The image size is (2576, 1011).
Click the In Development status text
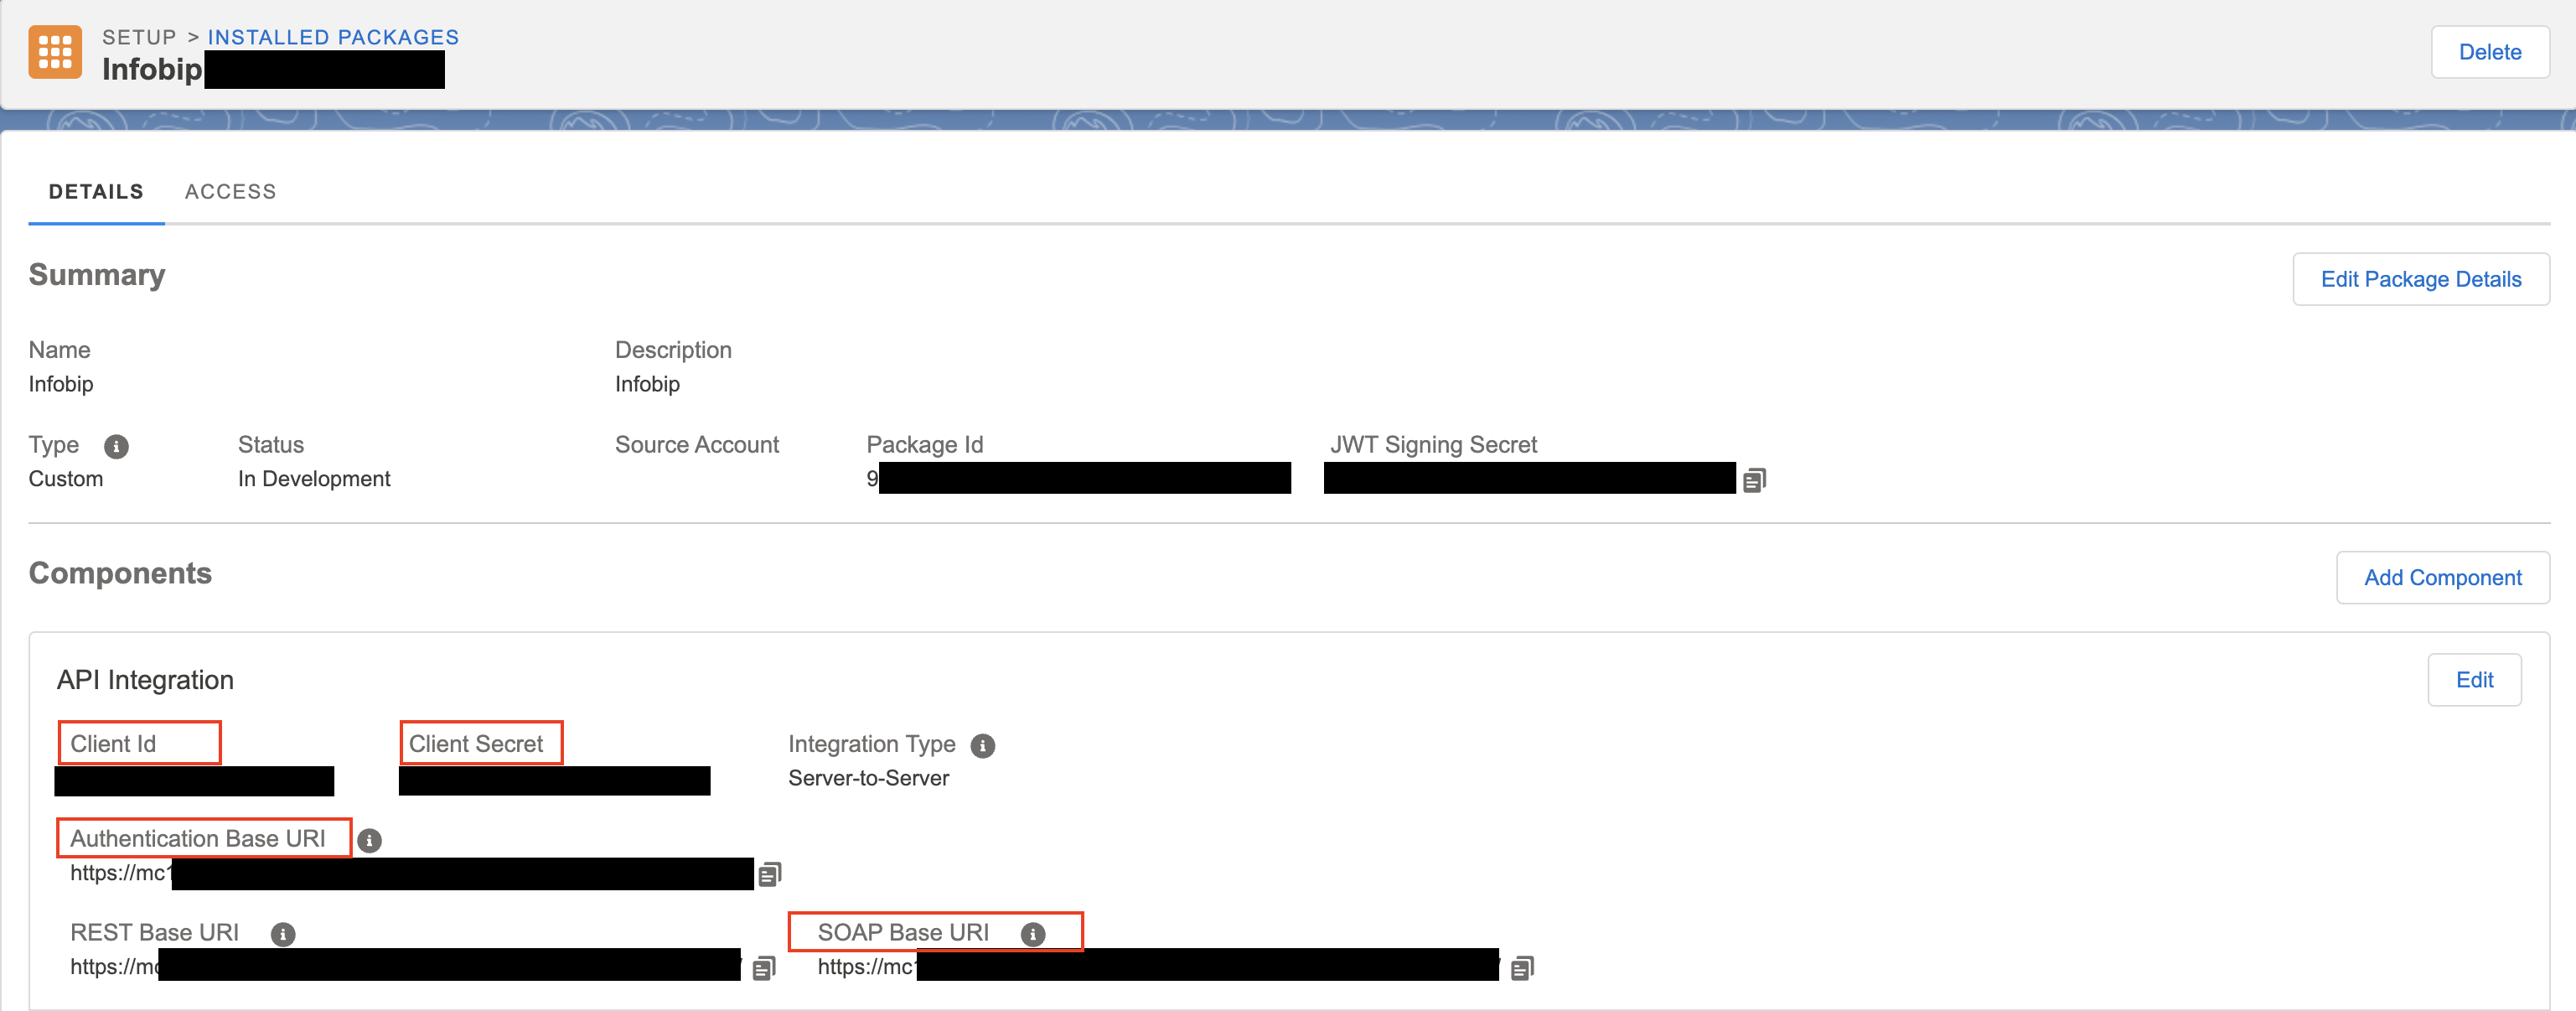tap(314, 478)
